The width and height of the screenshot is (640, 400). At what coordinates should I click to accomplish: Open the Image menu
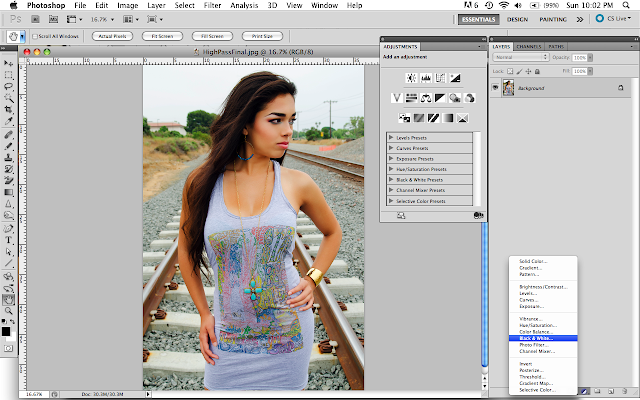[x=127, y=5]
